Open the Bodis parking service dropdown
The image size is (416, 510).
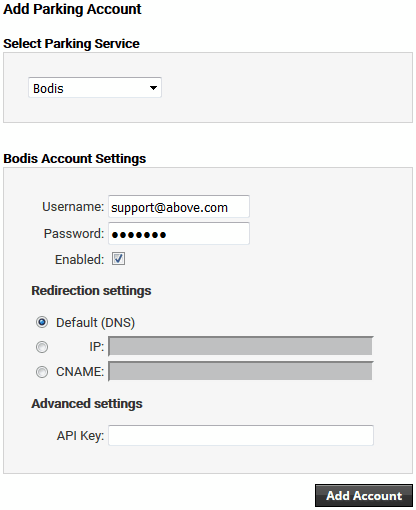[x=95, y=88]
